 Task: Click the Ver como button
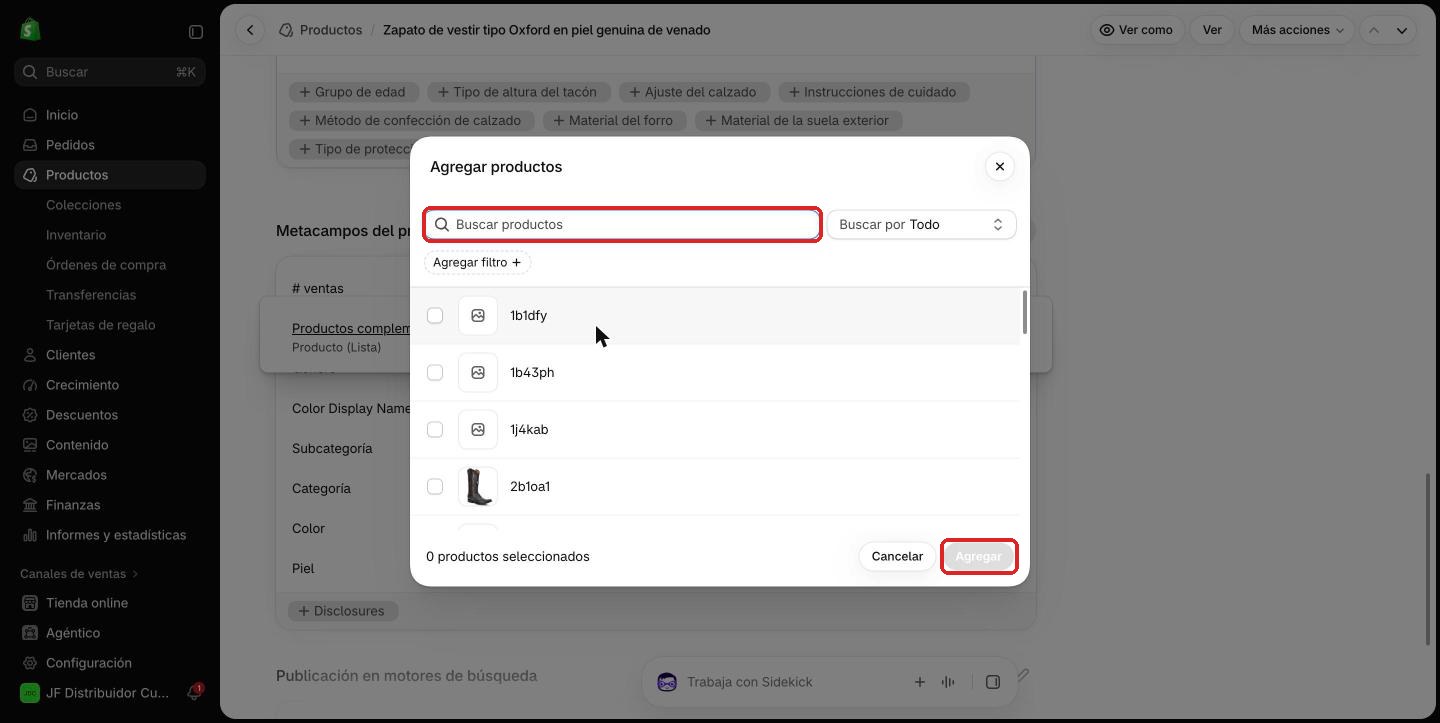(x=1136, y=30)
